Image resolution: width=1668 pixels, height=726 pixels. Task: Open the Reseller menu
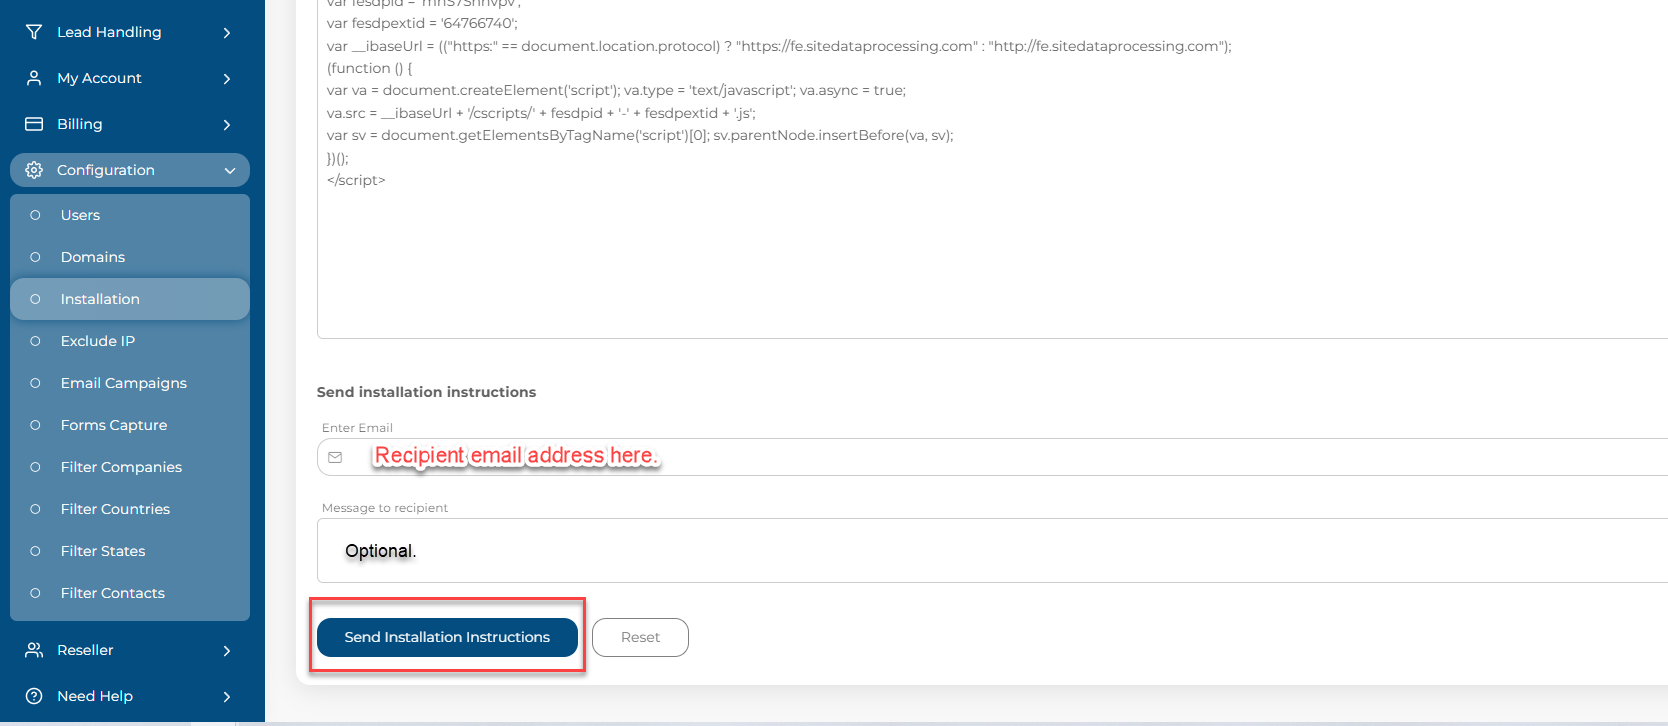tap(130, 650)
